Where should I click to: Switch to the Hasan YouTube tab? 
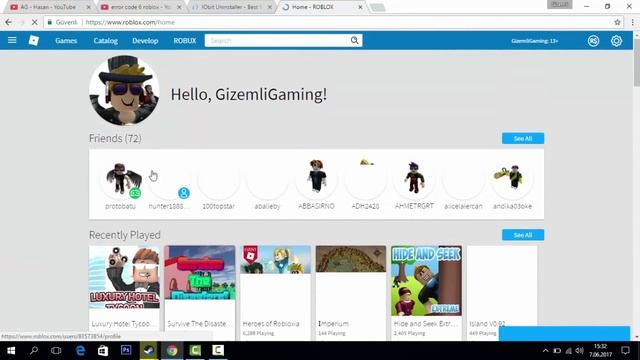[49, 7]
